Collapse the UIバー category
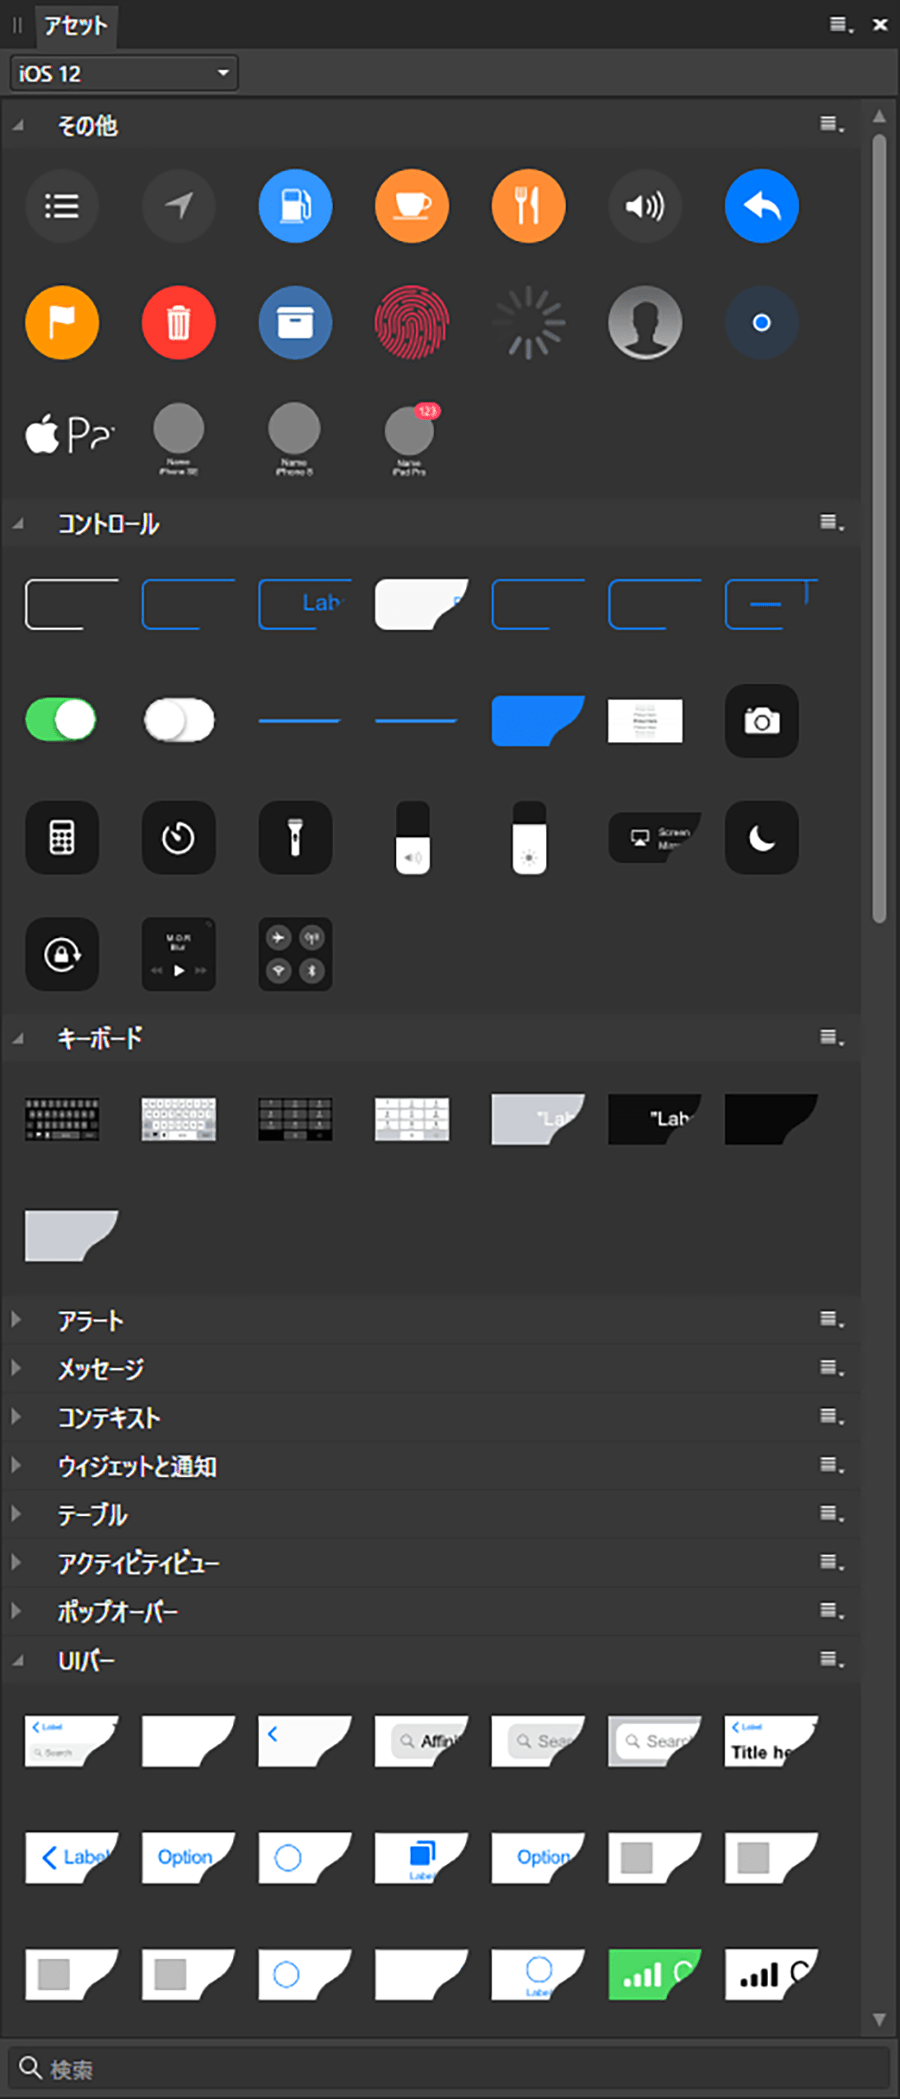Viewport: 900px width, 2099px height. 17,1660
